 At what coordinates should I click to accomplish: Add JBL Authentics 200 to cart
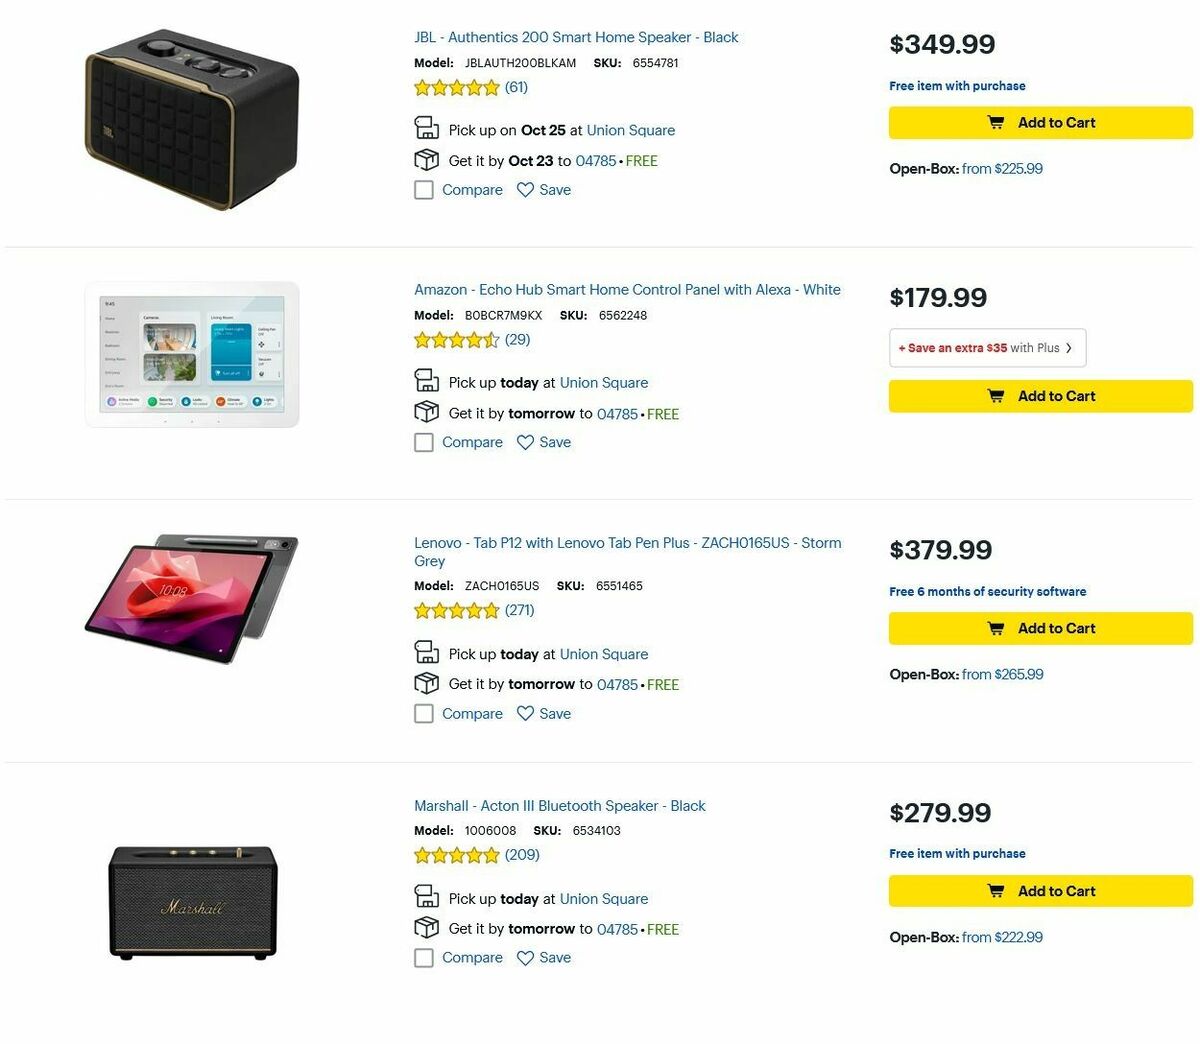pyautogui.click(x=1040, y=122)
